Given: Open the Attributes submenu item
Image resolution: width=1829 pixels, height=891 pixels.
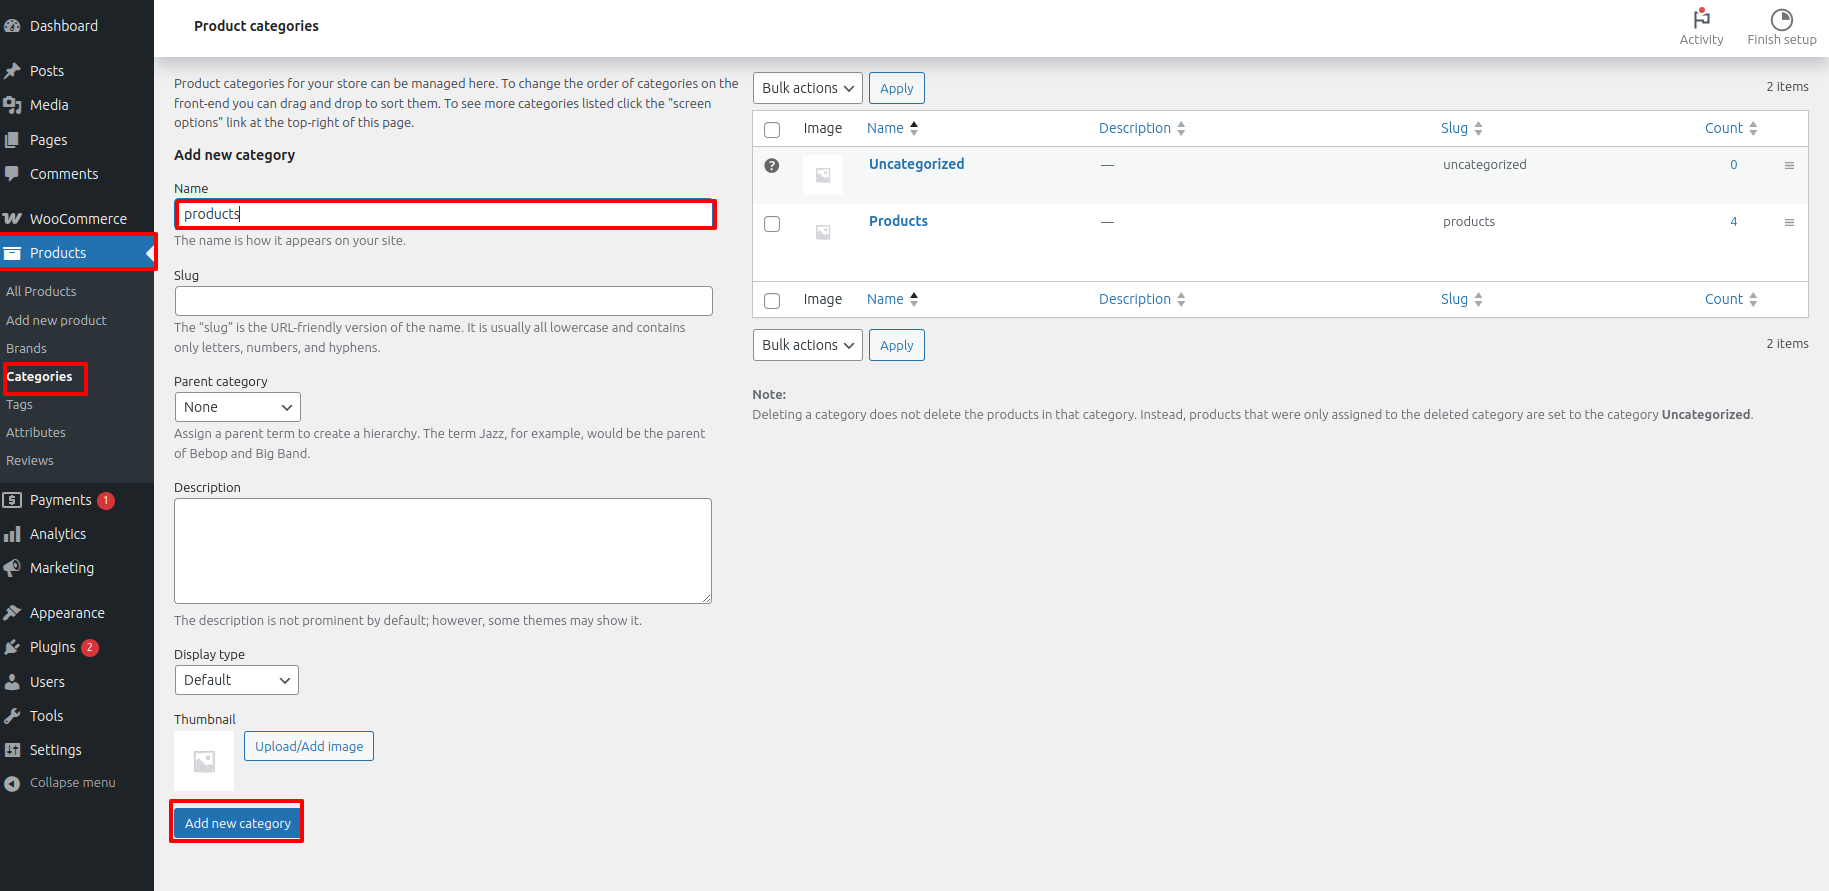Looking at the screenshot, I should pos(36,433).
